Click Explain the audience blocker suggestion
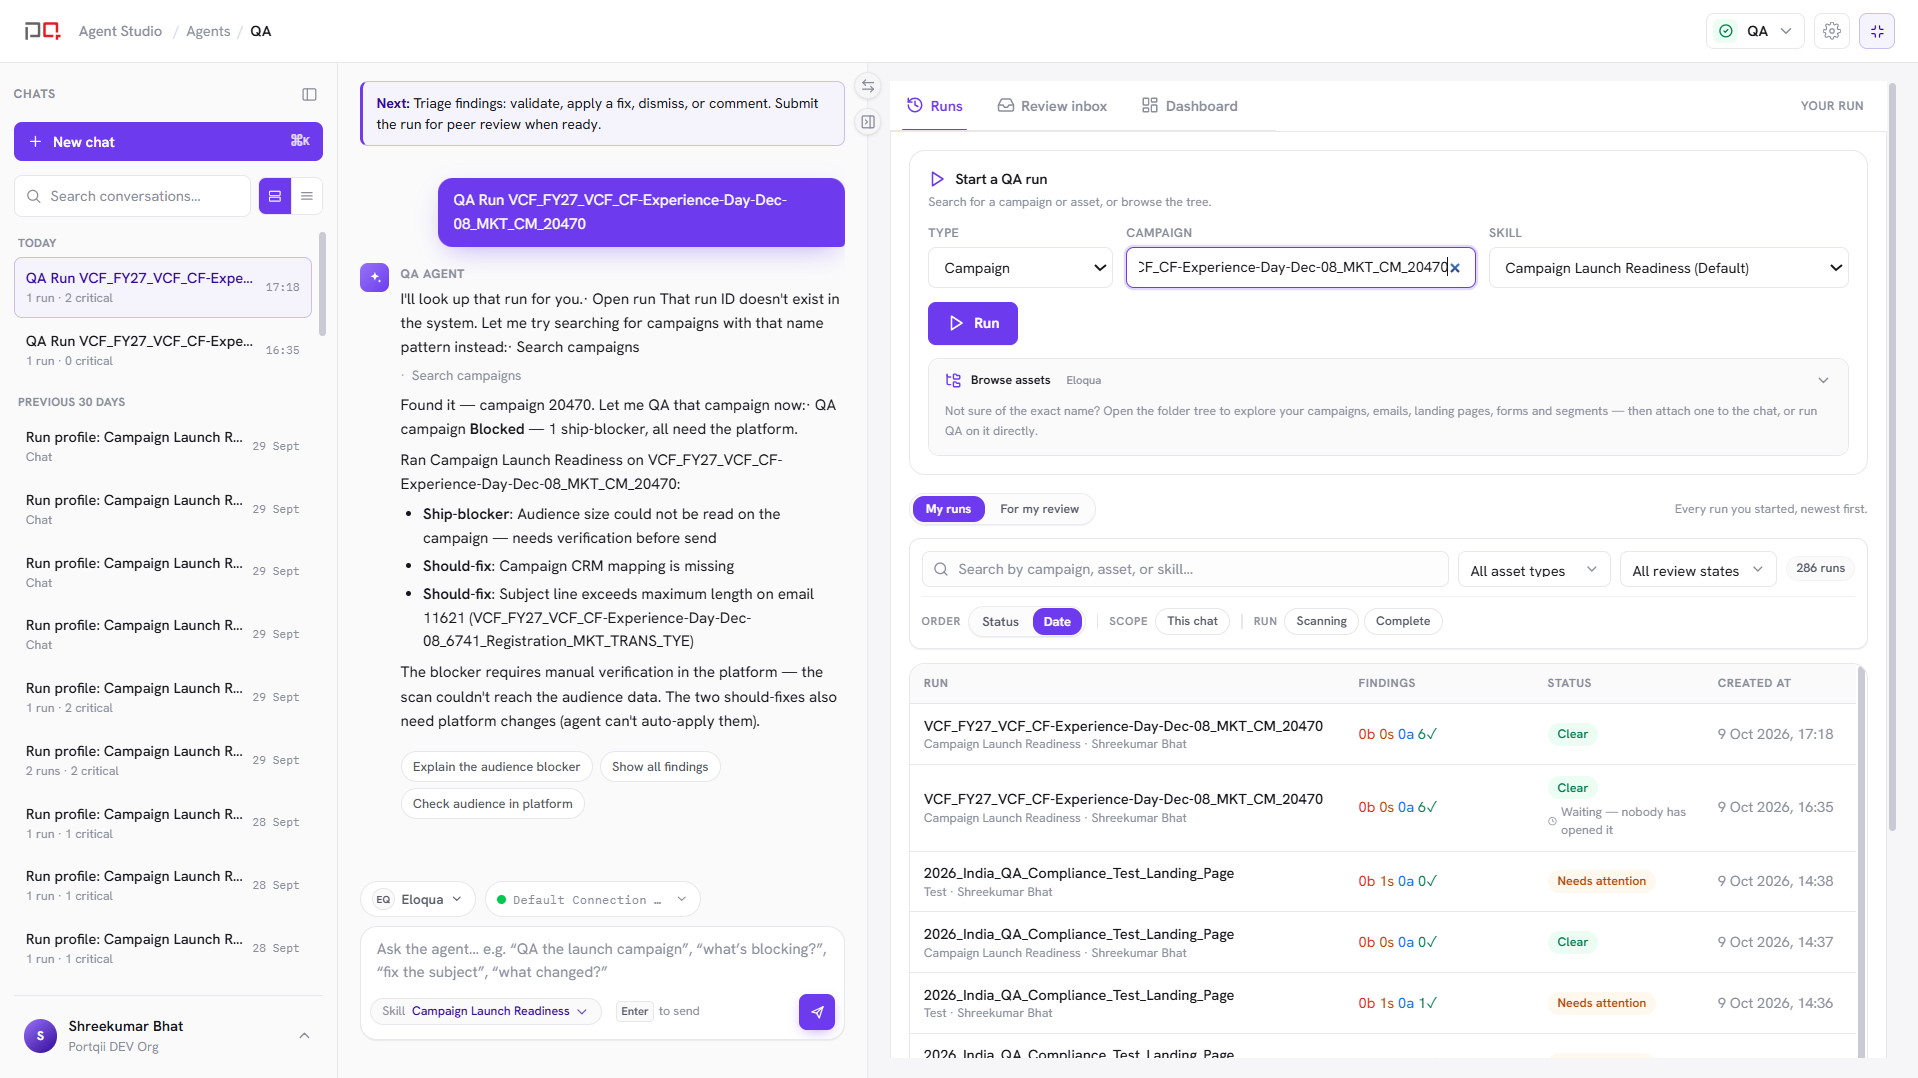This screenshot has height=1078, width=1918. coord(496,767)
